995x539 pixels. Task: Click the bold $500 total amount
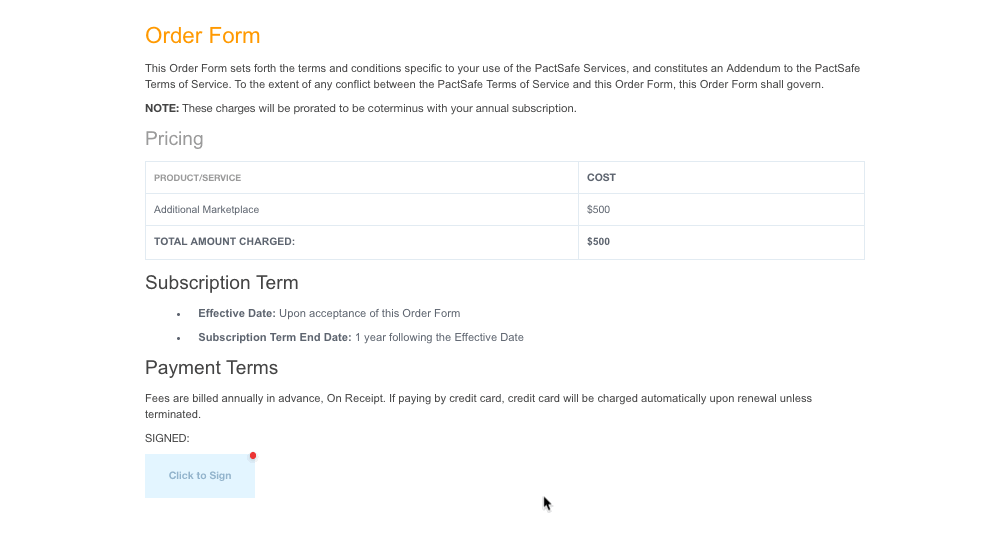598,241
